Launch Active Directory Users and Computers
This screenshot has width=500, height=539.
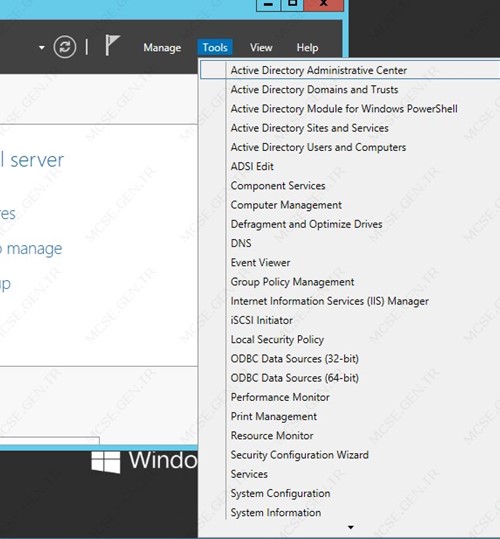[318, 147]
